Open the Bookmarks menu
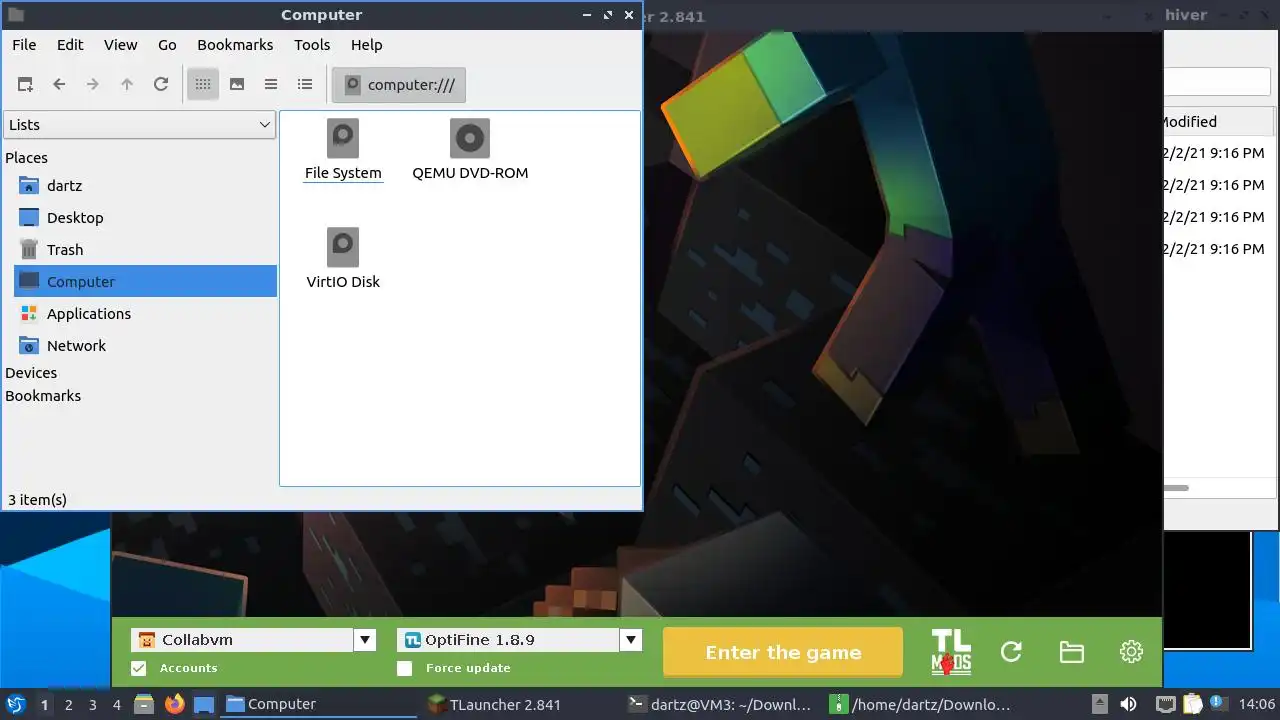The height and width of the screenshot is (720, 1280). point(235,45)
